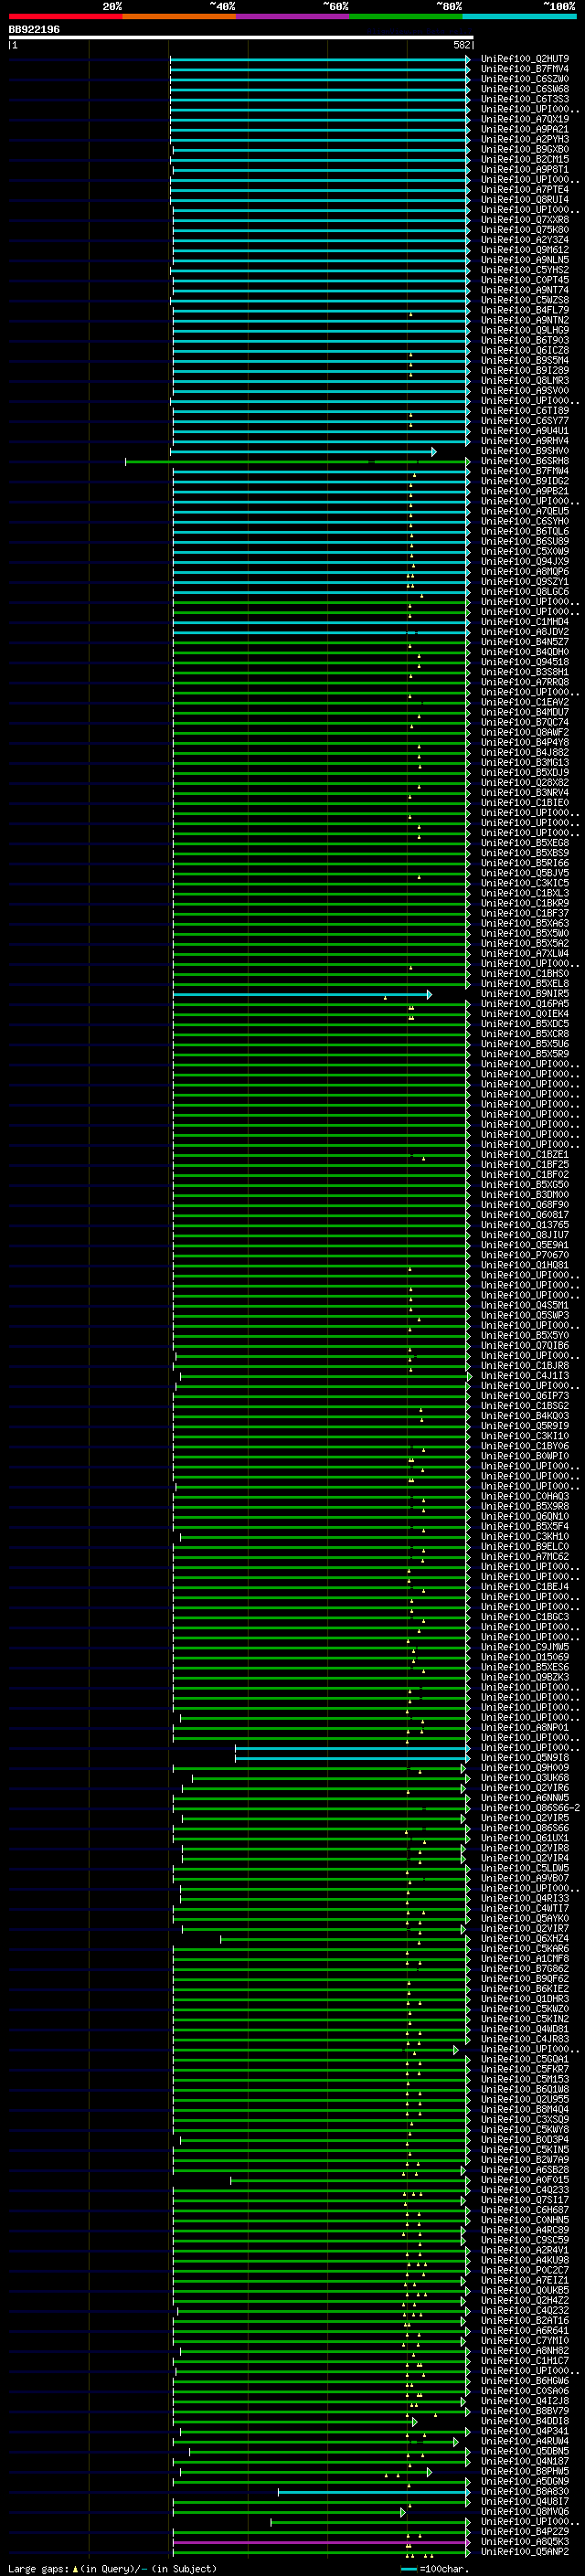Image resolution: width=585 pixels, height=2576 pixels.
Task: Select the UniRef100_C4WTI7 label
Action: pos(525,1908)
